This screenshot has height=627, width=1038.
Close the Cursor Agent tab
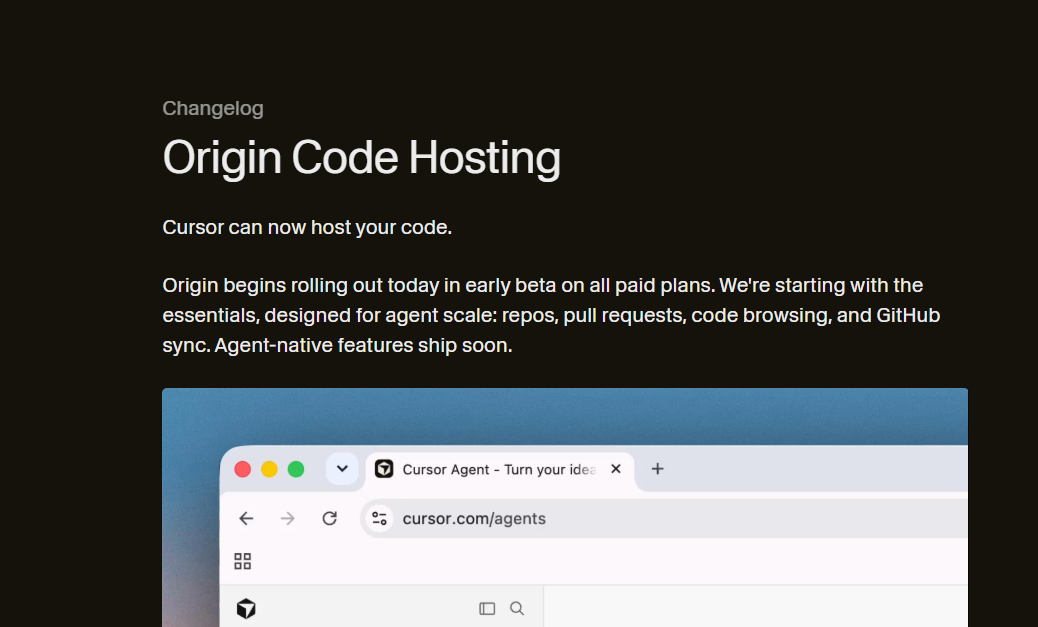[616, 469]
